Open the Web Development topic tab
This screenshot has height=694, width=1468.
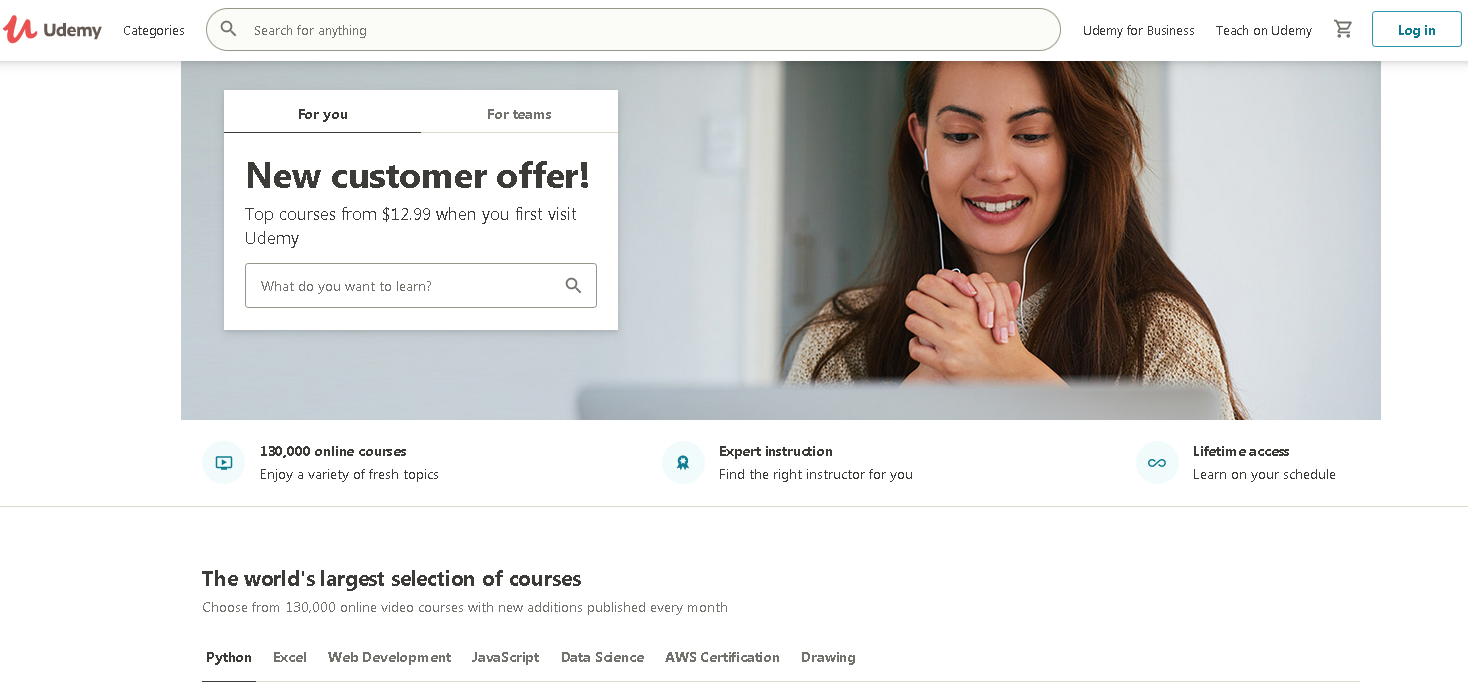coord(389,657)
